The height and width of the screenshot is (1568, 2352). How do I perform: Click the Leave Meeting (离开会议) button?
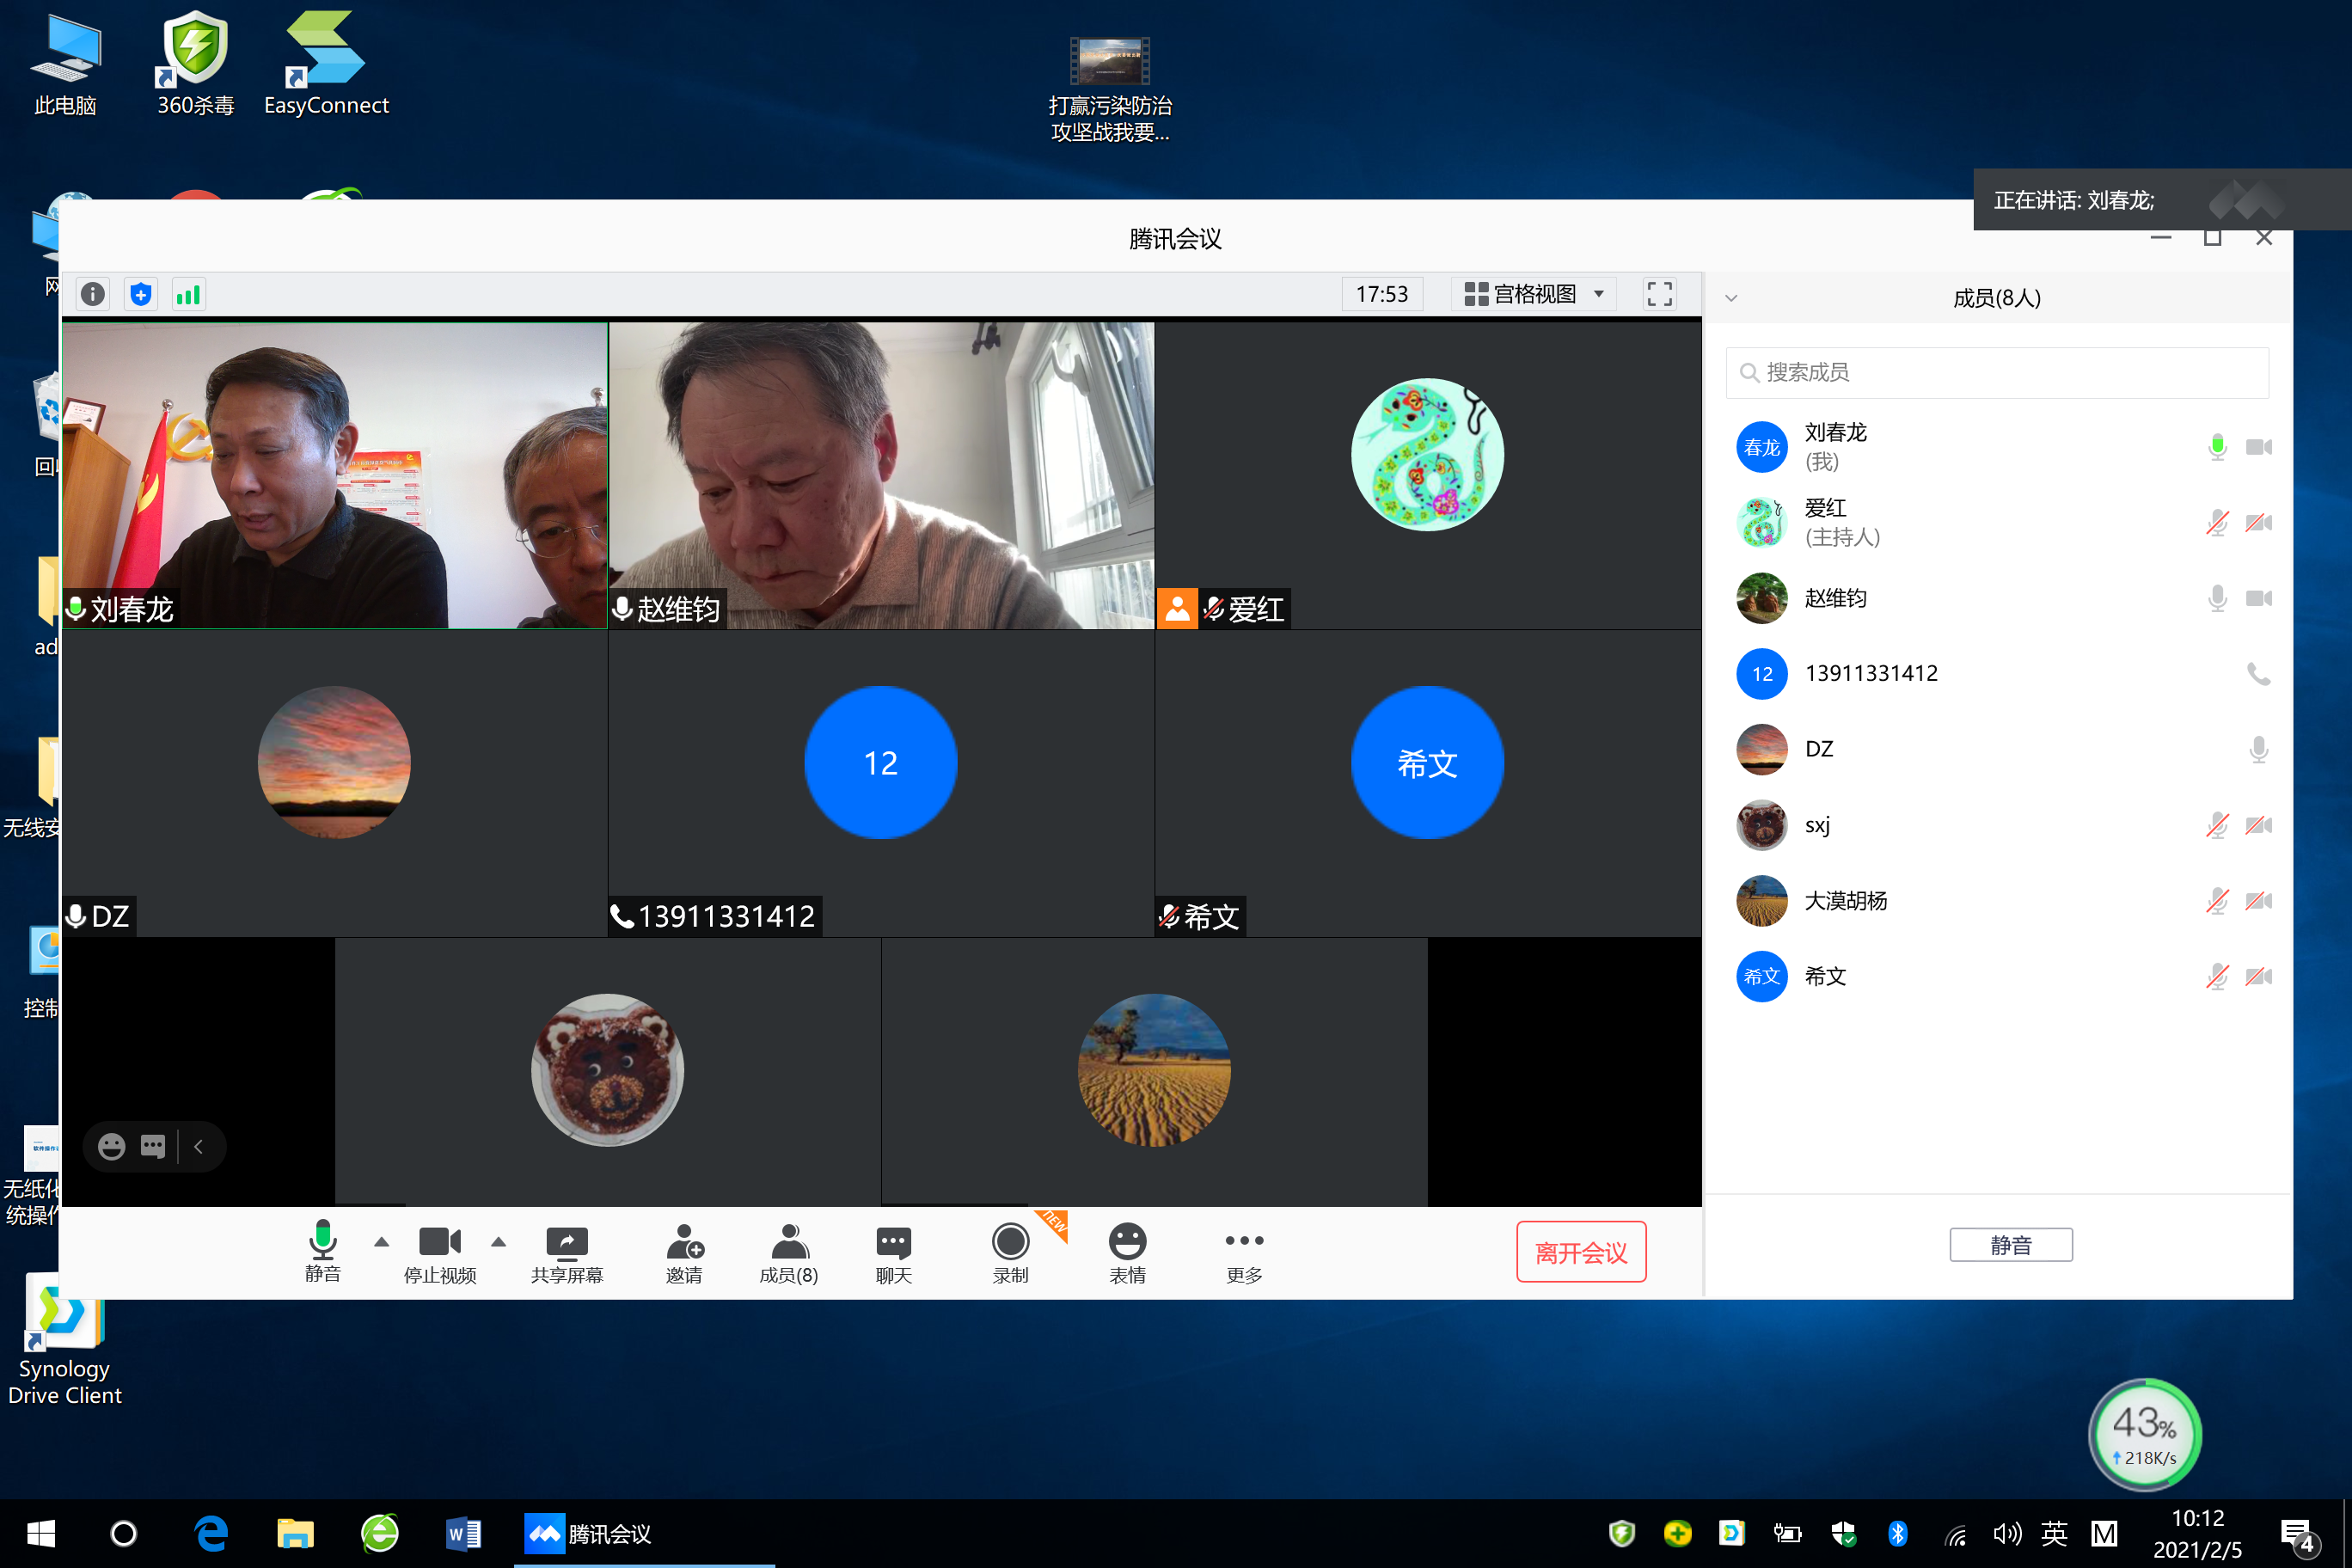[x=1580, y=1252]
